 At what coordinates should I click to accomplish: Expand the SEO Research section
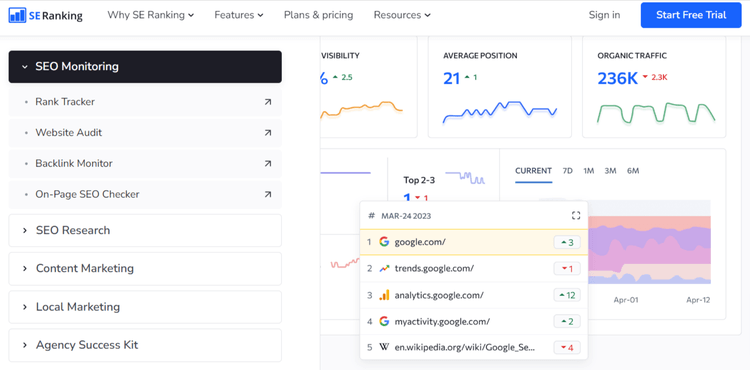(145, 230)
